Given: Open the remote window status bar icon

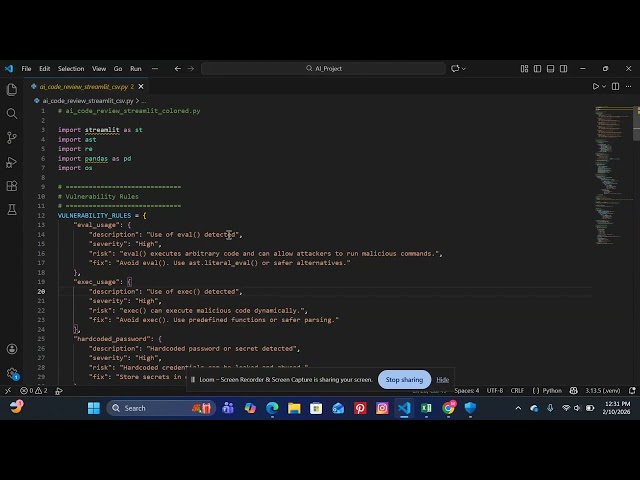Looking at the screenshot, I should coord(8,391).
